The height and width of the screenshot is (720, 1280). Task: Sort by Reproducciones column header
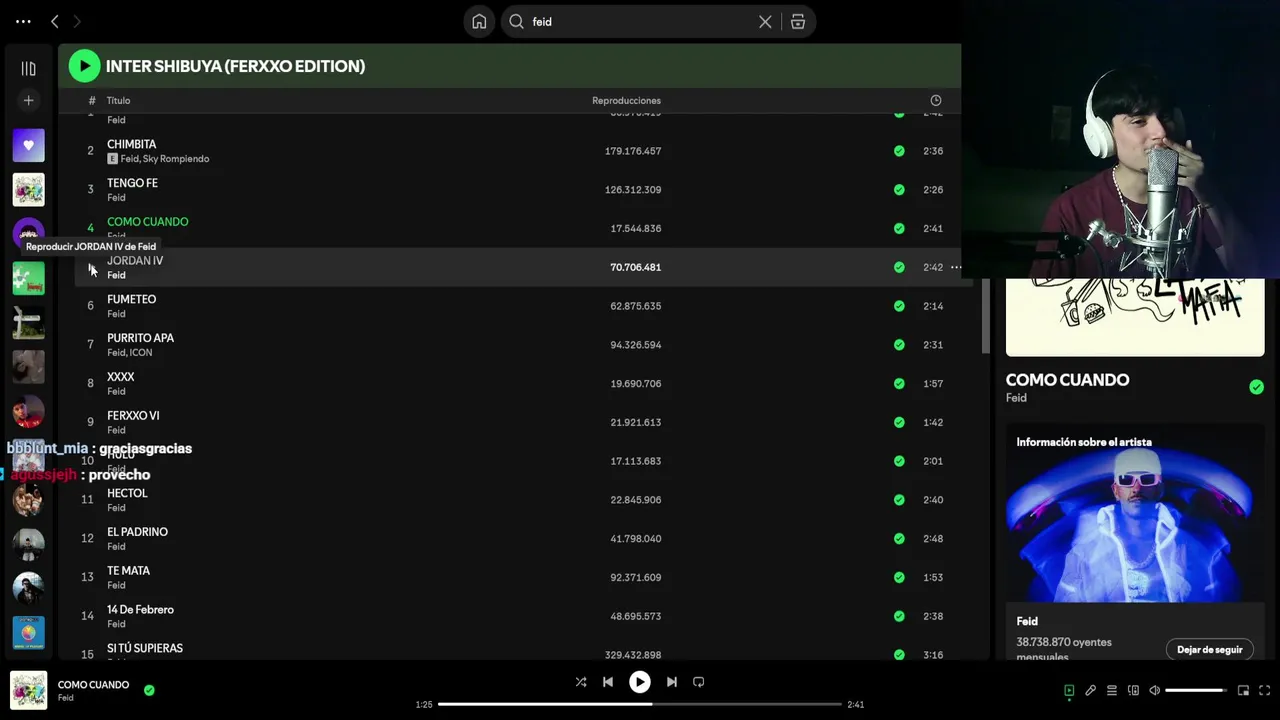[626, 100]
